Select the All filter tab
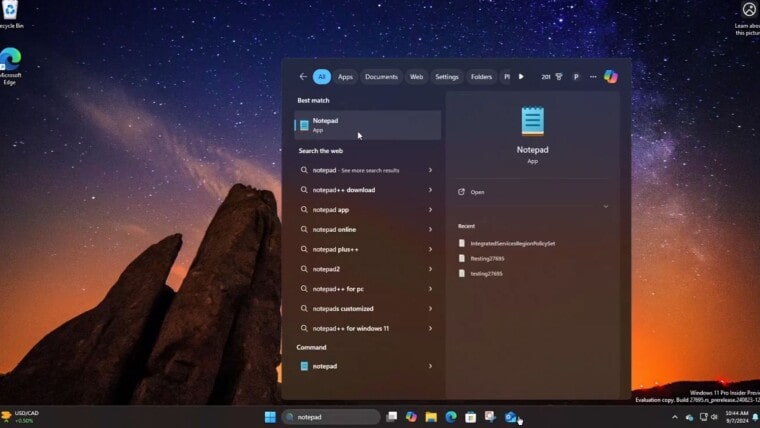 pyautogui.click(x=322, y=77)
